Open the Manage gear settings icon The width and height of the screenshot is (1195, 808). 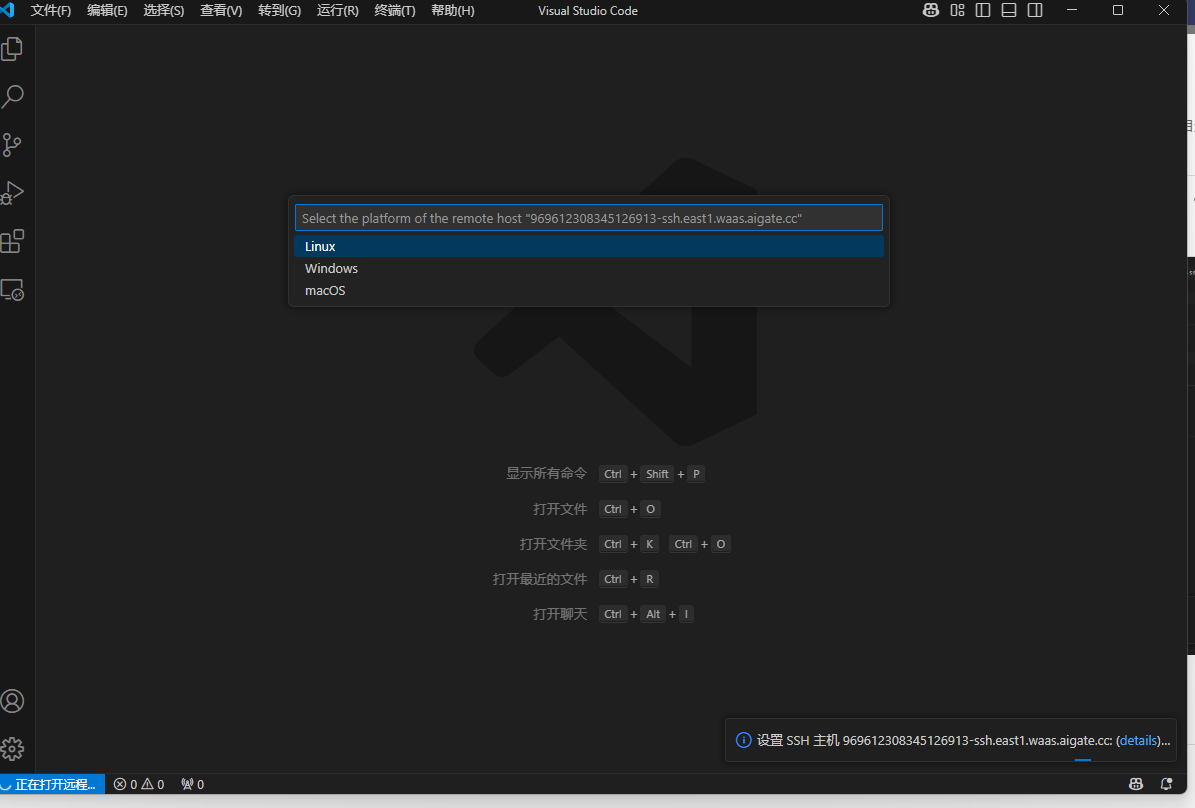(x=13, y=749)
